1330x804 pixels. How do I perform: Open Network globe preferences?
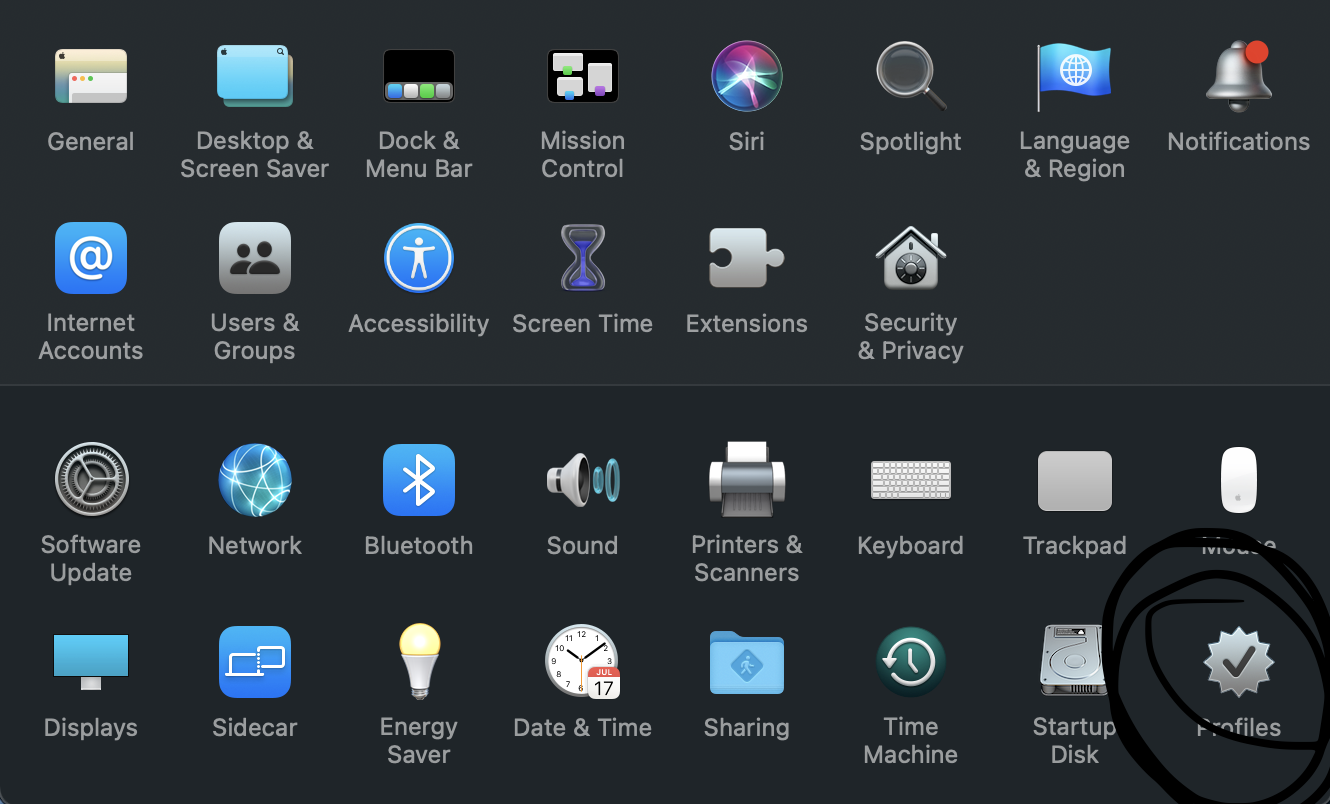255,480
